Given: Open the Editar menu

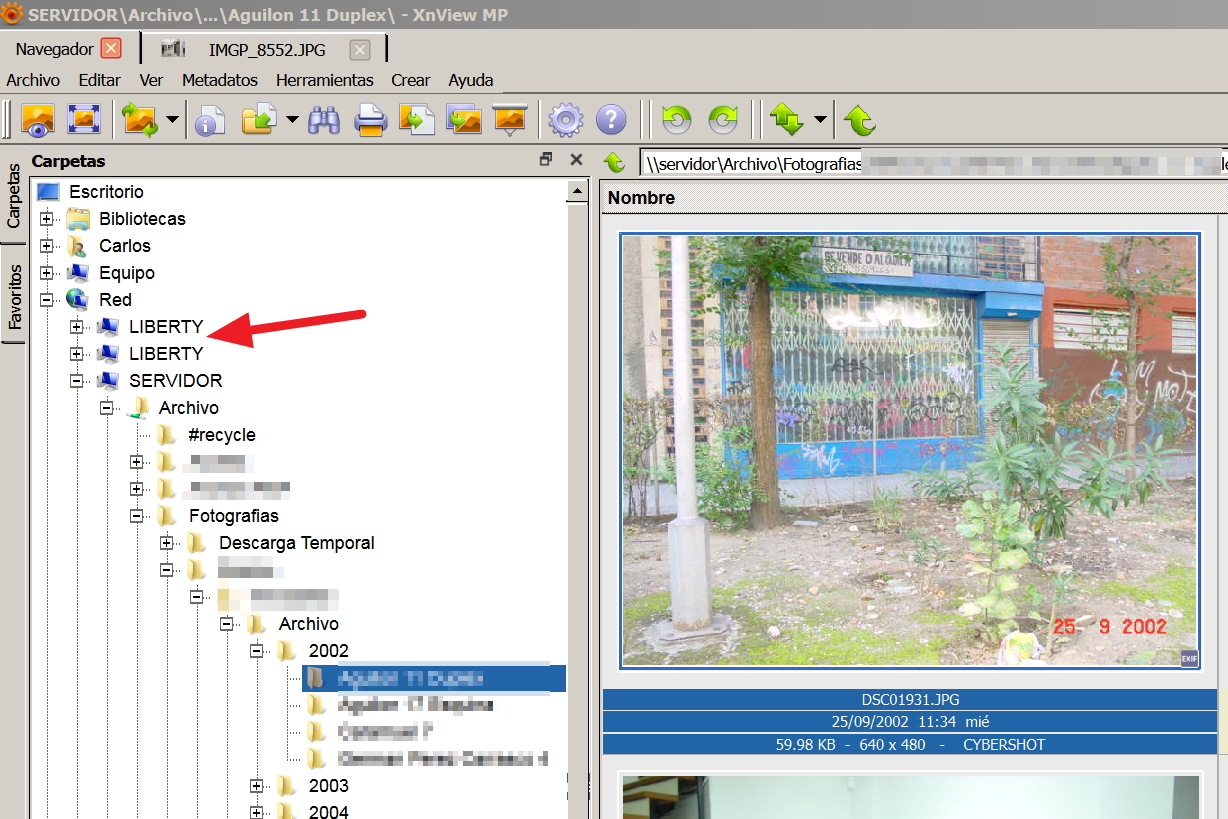Looking at the screenshot, I should (99, 80).
